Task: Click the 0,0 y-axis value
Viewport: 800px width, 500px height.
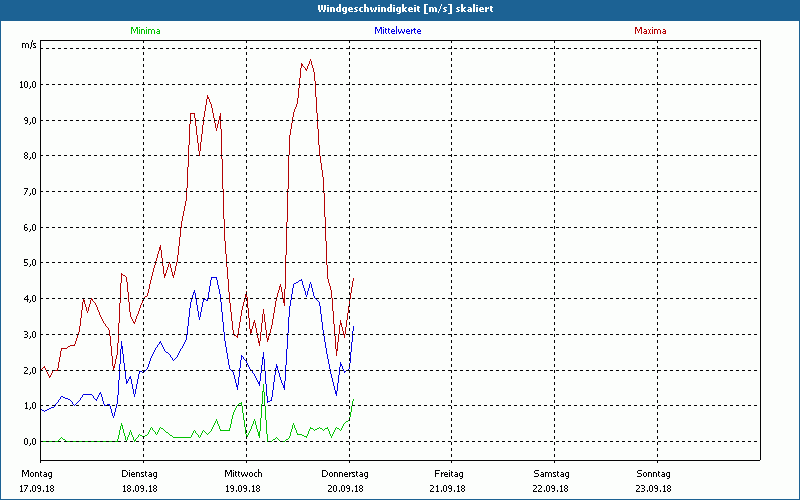Action: pos(30,441)
